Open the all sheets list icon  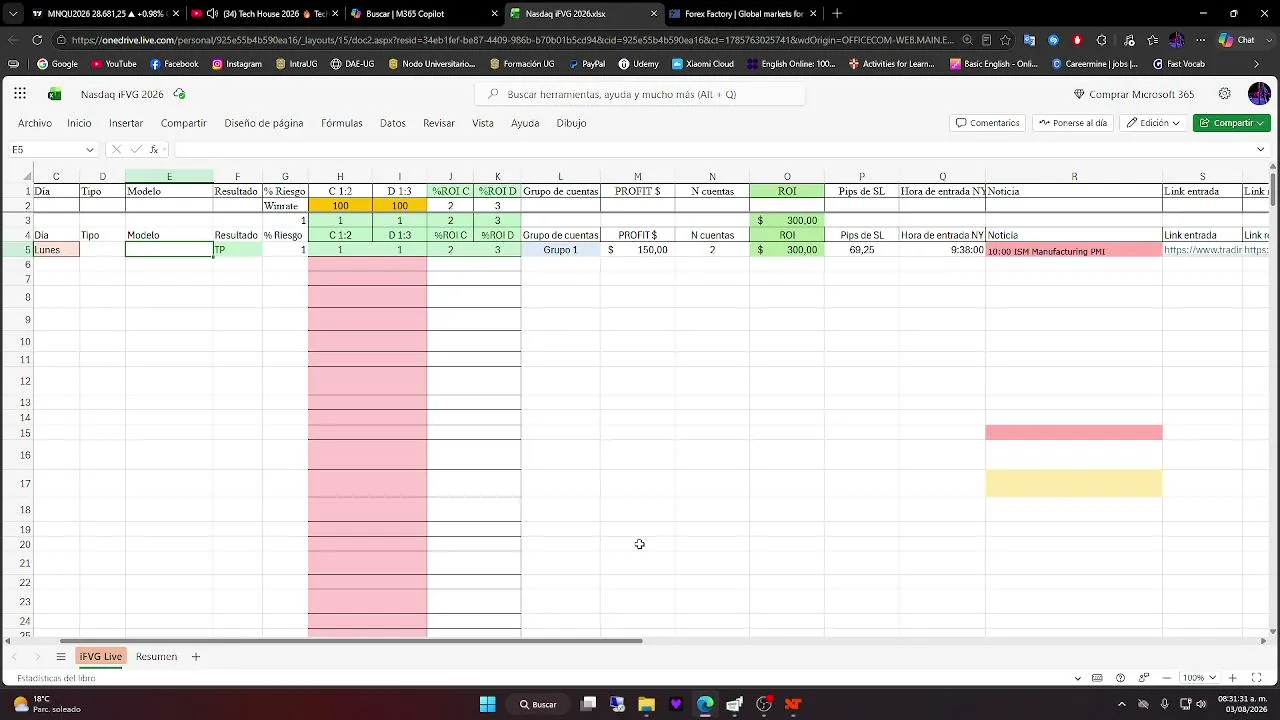click(x=61, y=657)
